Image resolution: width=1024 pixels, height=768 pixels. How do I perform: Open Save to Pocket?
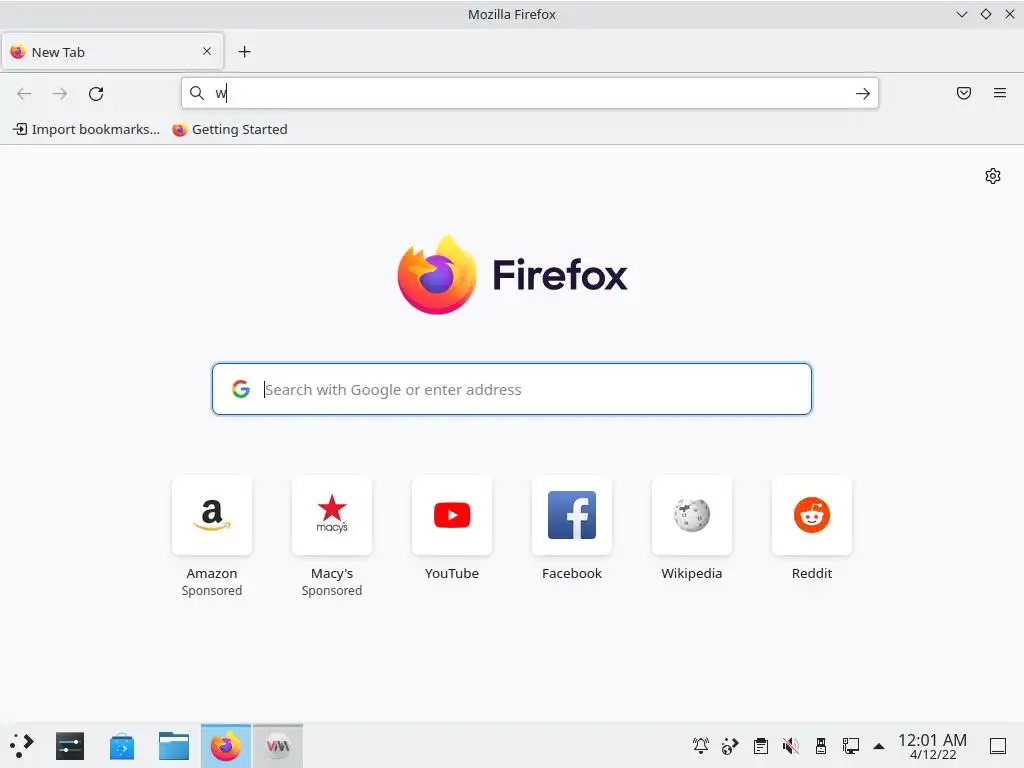pyautogui.click(x=964, y=93)
